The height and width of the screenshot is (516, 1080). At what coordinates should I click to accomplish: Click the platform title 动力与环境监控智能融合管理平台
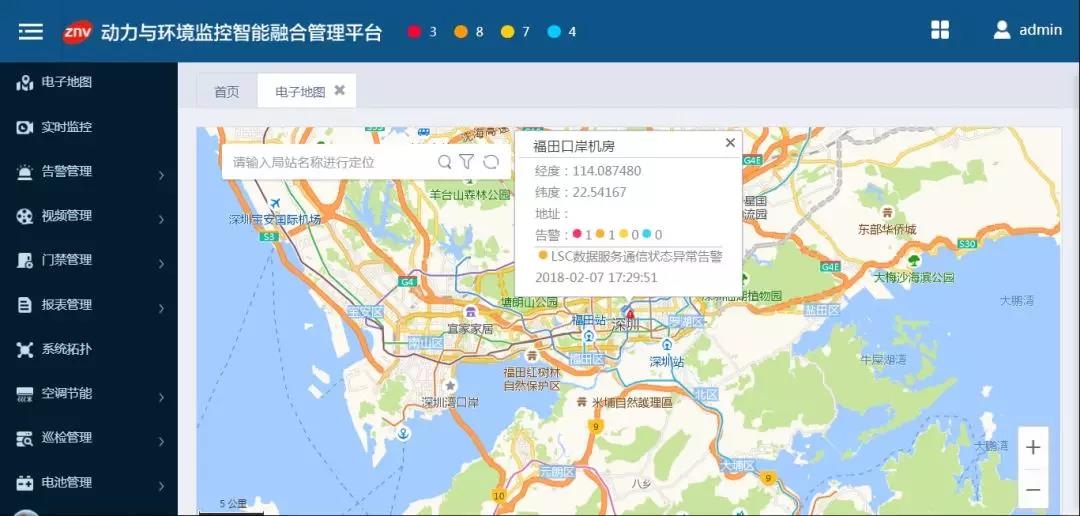[241, 32]
